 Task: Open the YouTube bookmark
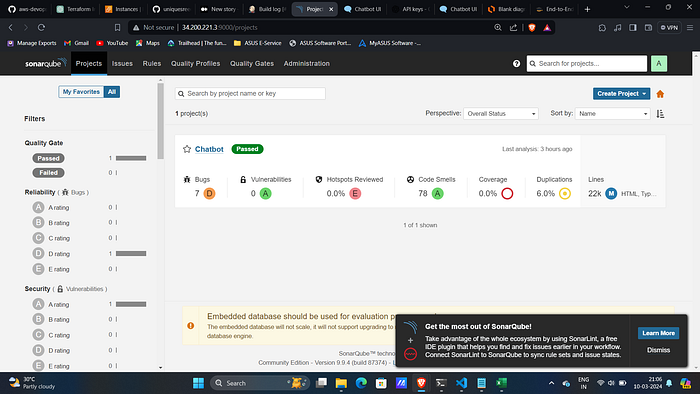(x=112, y=43)
